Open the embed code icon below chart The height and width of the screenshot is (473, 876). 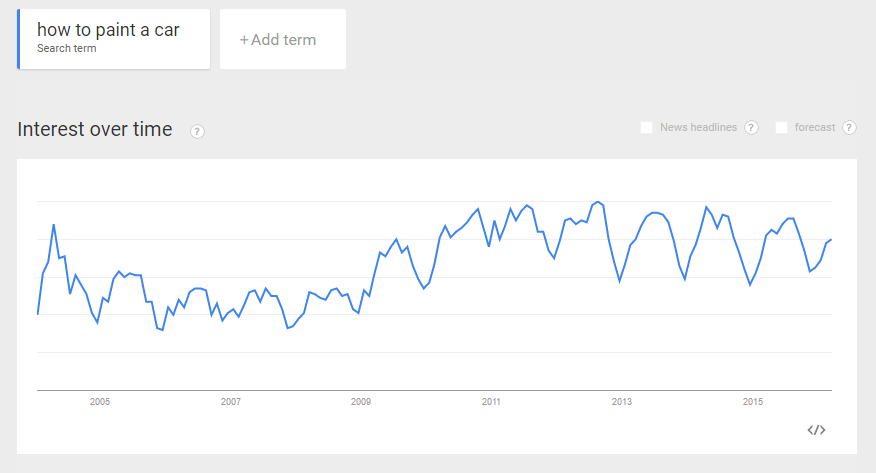816,430
